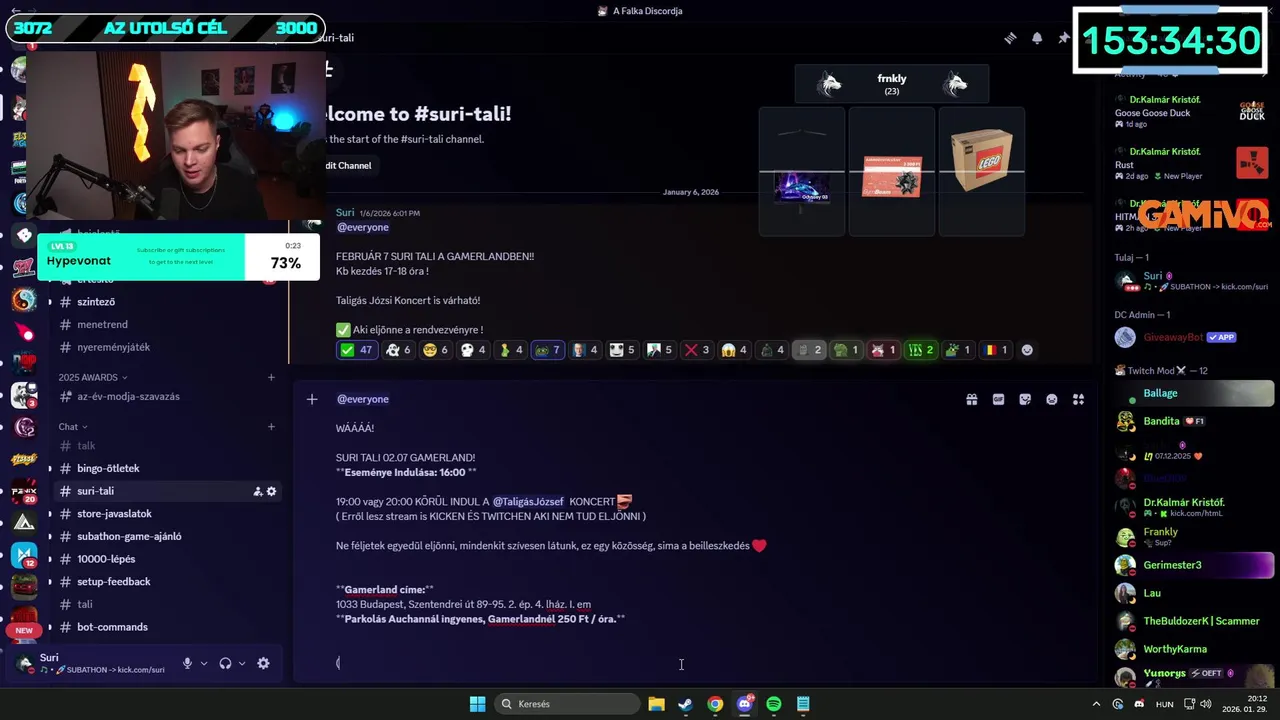The width and height of the screenshot is (1280, 720).
Task: Open the Windows Start menu
Action: (478, 704)
